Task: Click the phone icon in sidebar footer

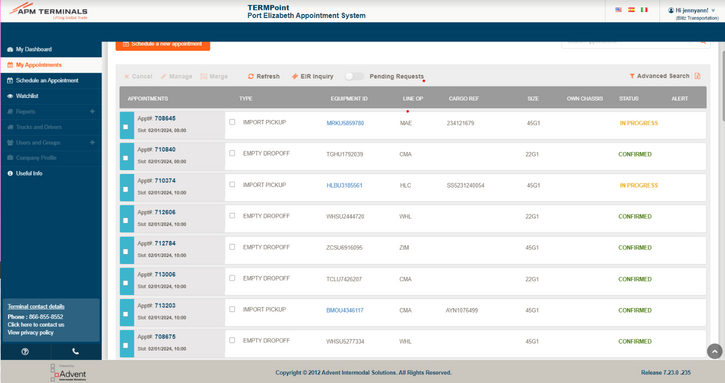Action: (x=75, y=352)
